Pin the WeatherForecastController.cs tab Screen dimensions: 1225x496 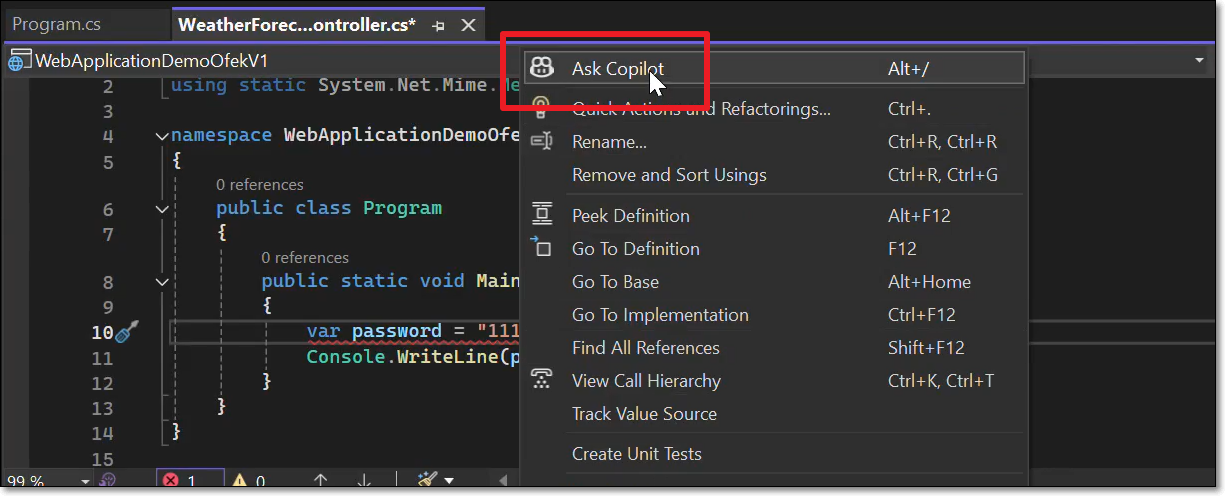point(438,26)
